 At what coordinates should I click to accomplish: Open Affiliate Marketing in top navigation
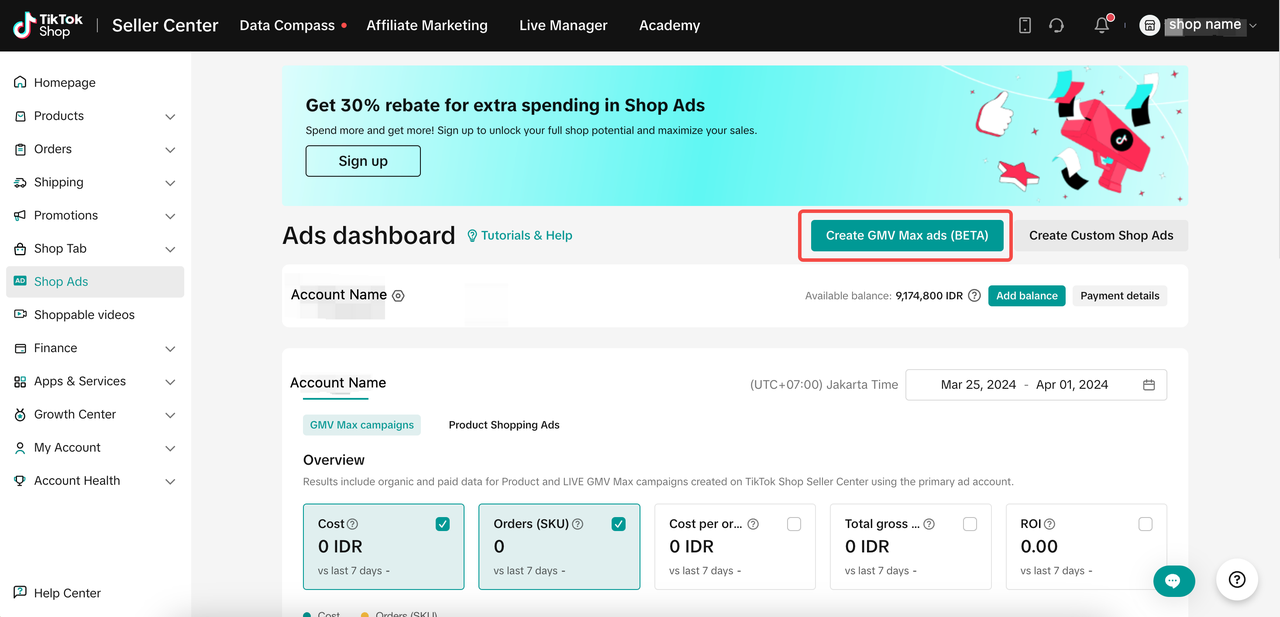[x=427, y=25]
